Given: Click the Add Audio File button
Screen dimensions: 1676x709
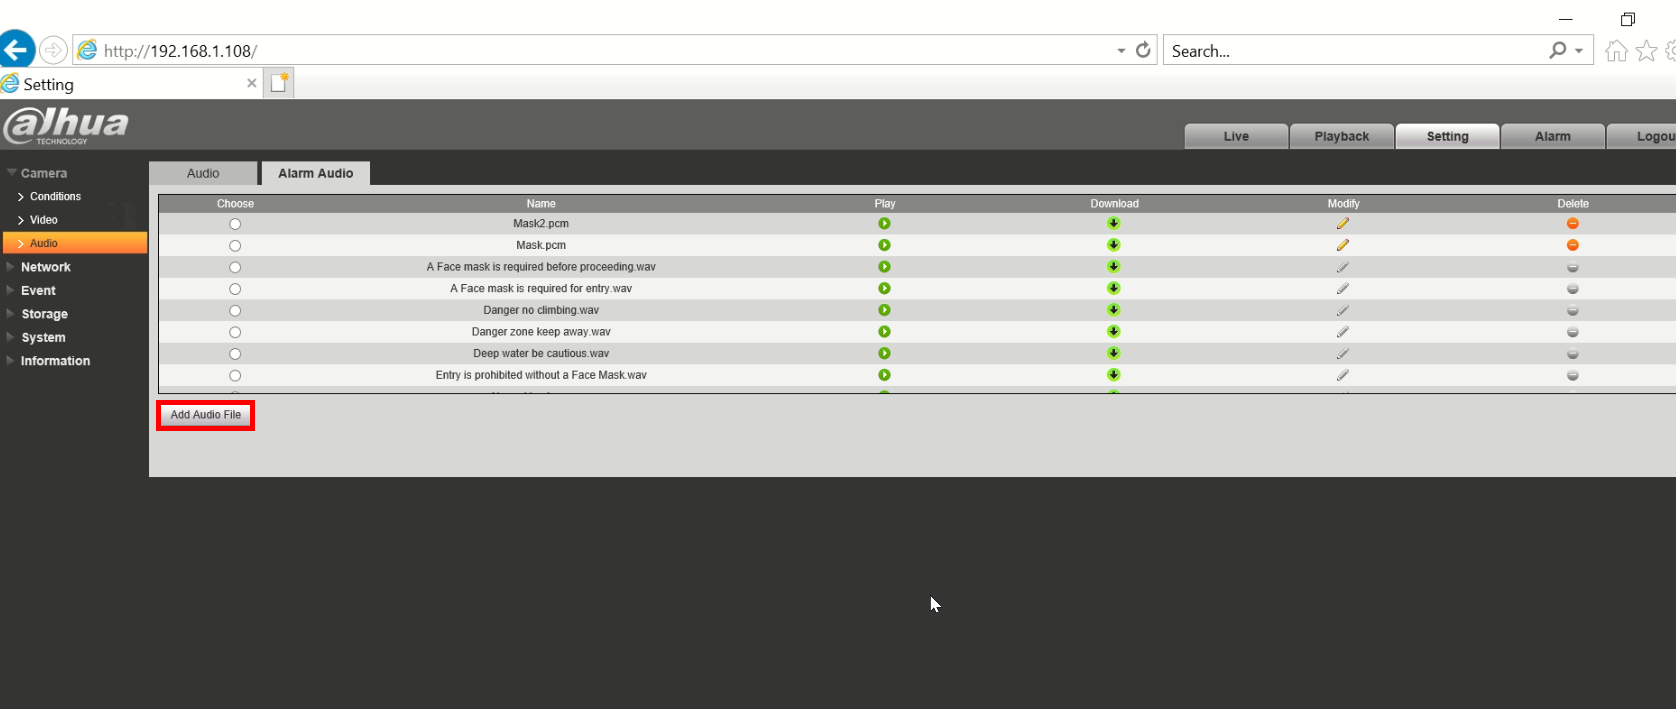Looking at the screenshot, I should pyautogui.click(x=206, y=415).
